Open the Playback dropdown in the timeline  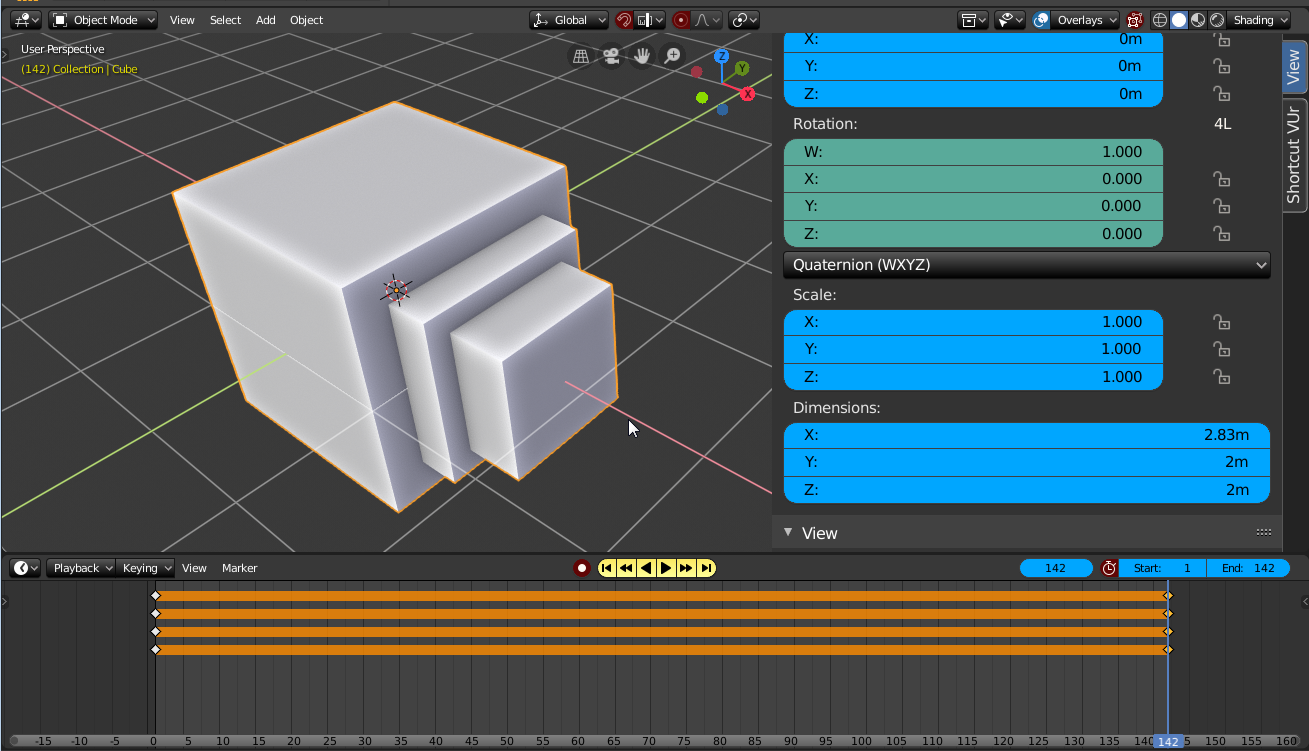pos(82,568)
